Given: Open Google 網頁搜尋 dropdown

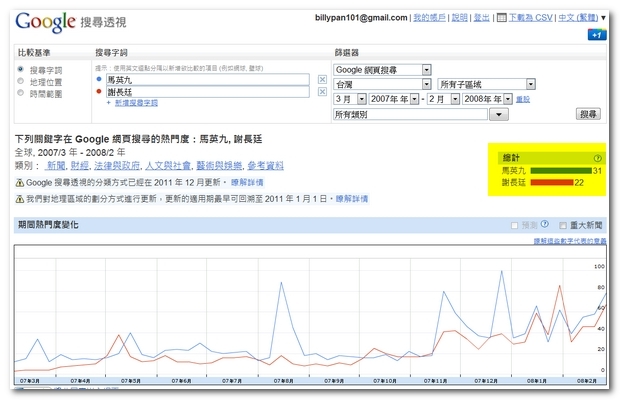Looking at the screenshot, I should click(x=382, y=70).
